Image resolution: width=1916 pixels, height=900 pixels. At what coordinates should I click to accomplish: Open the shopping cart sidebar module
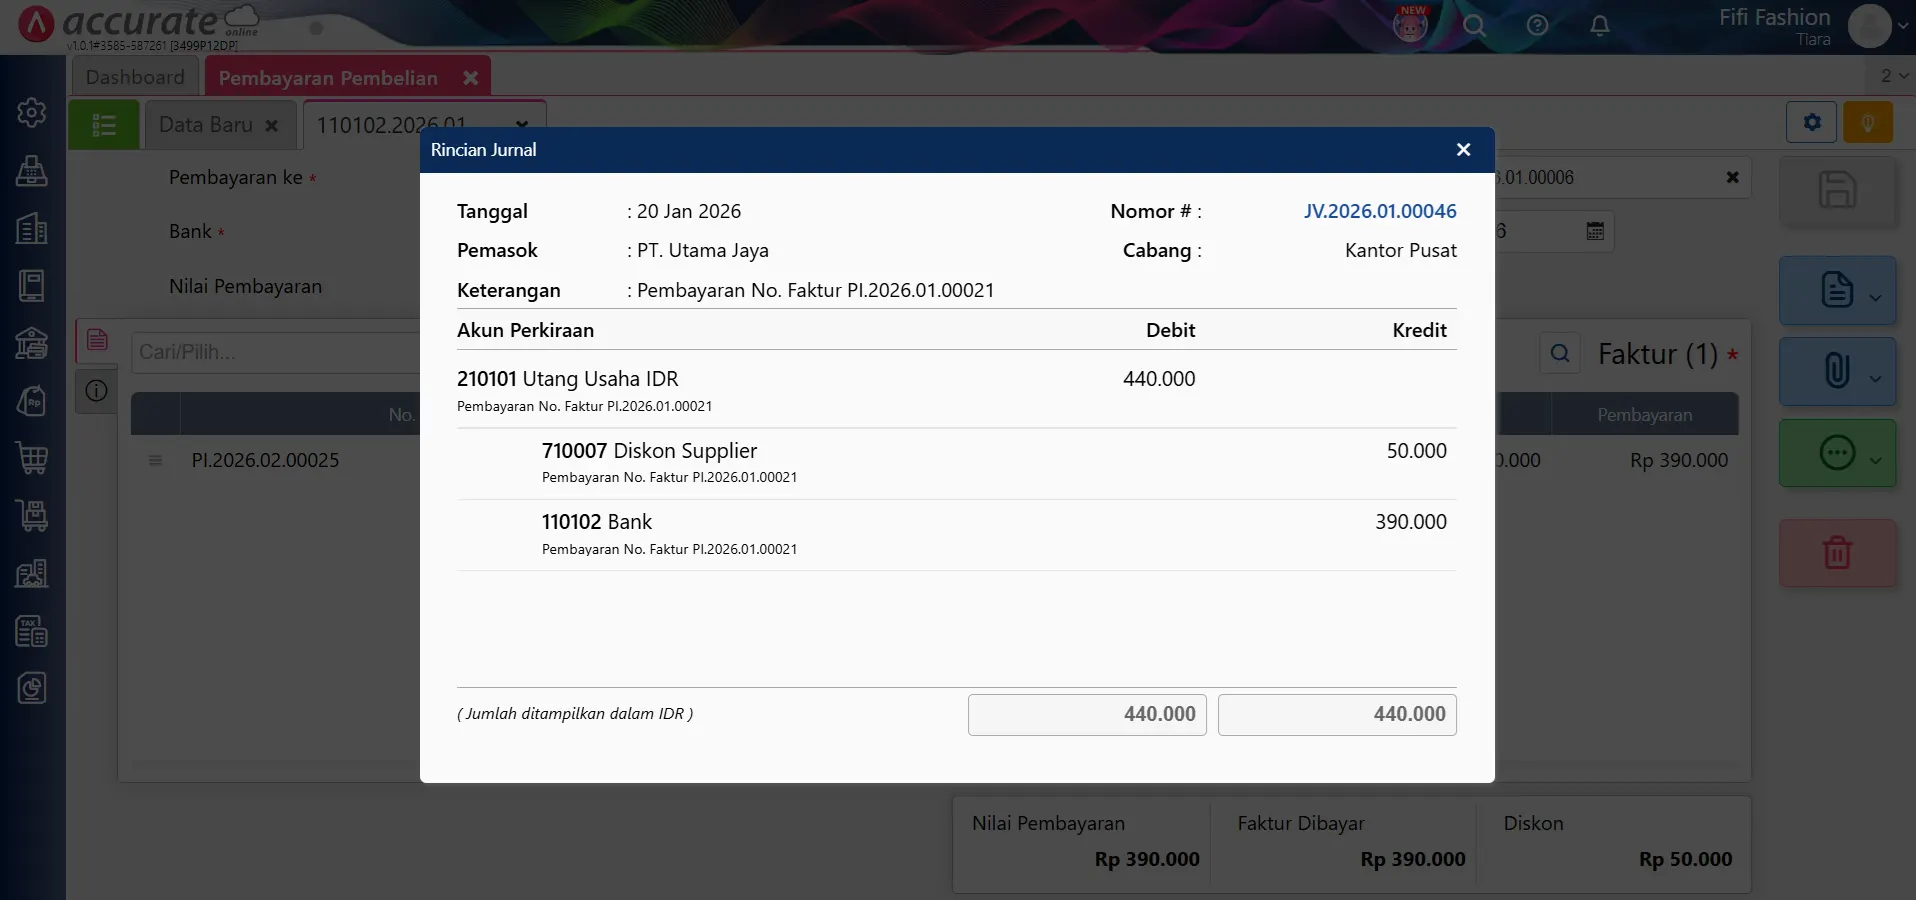pos(32,458)
